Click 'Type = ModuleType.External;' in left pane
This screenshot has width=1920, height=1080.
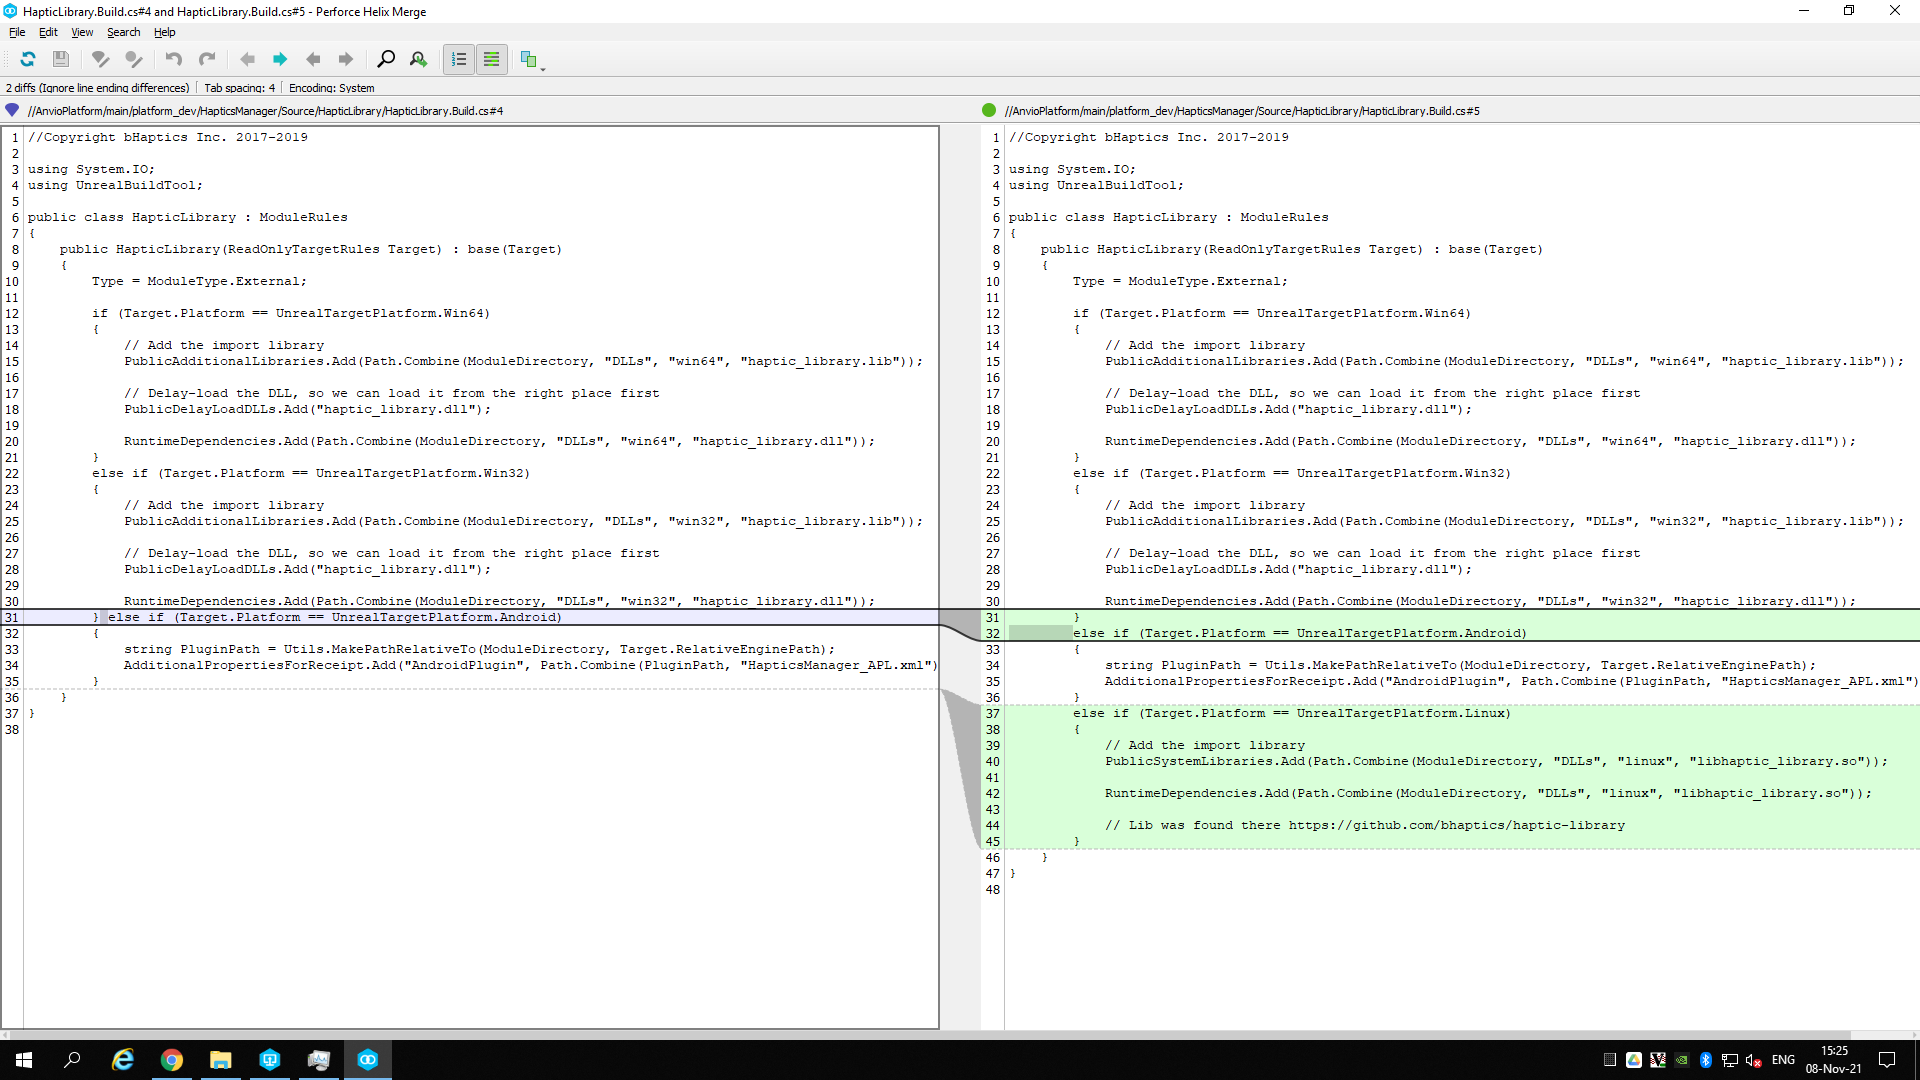[199, 282]
